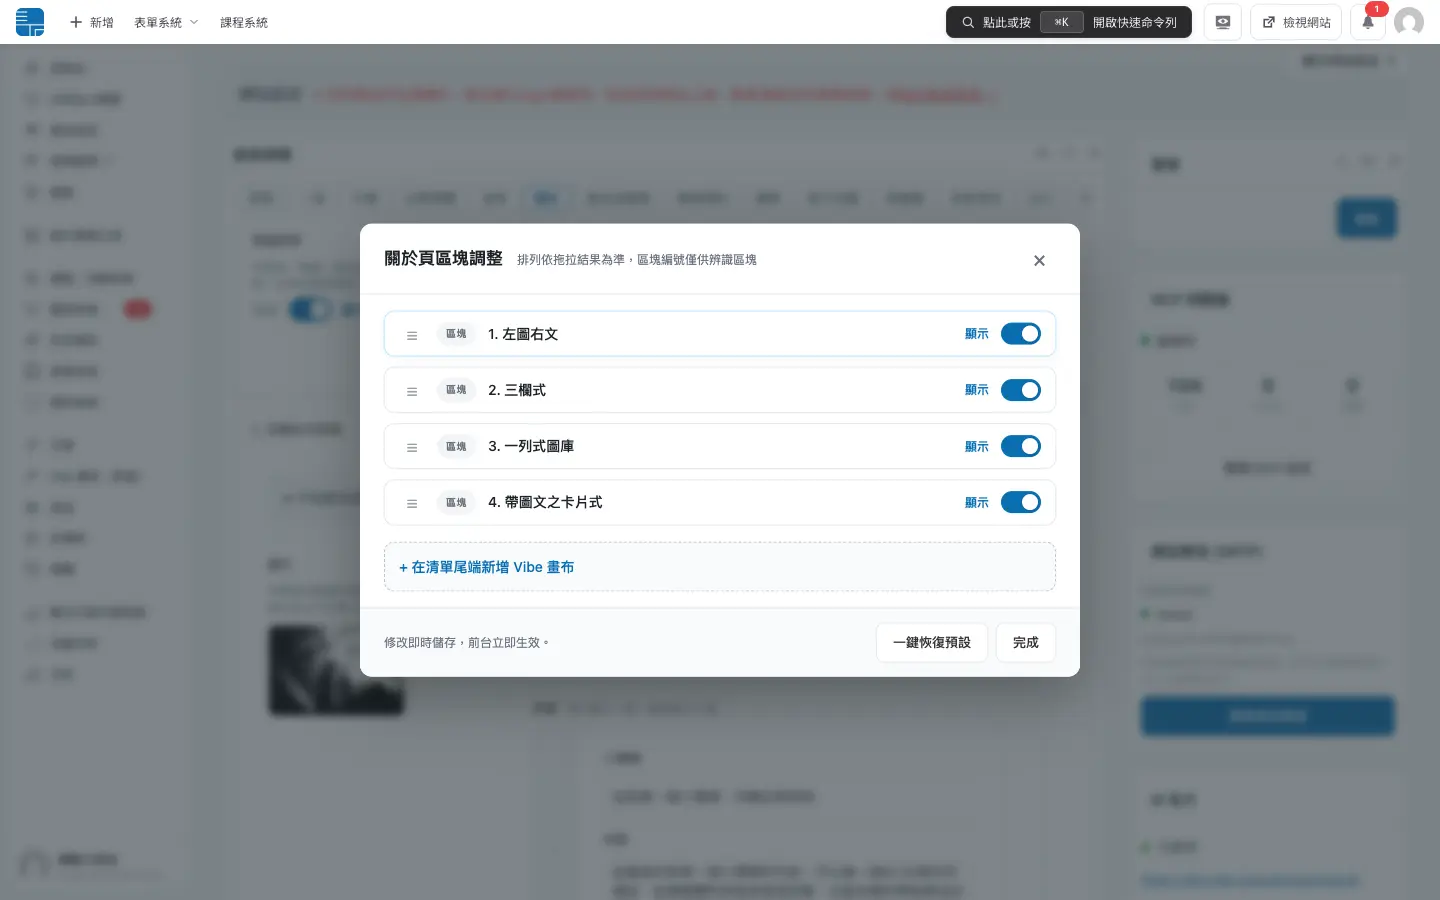This screenshot has width=1440, height=900.
Task: Click the 新增 plus button
Action: pyautogui.click(x=91, y=22)
